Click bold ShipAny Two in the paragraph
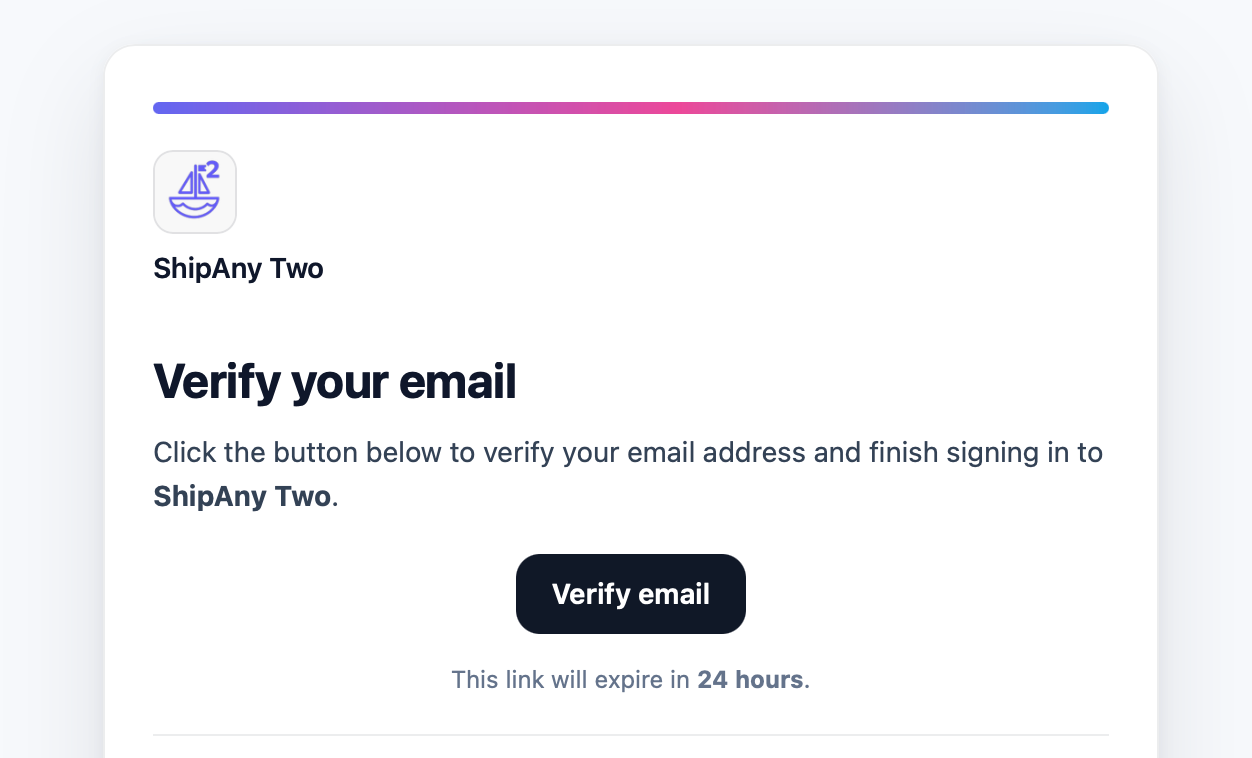Image resolution: width=1252 pixels, height=758 pixels. [x=242, y=497]
